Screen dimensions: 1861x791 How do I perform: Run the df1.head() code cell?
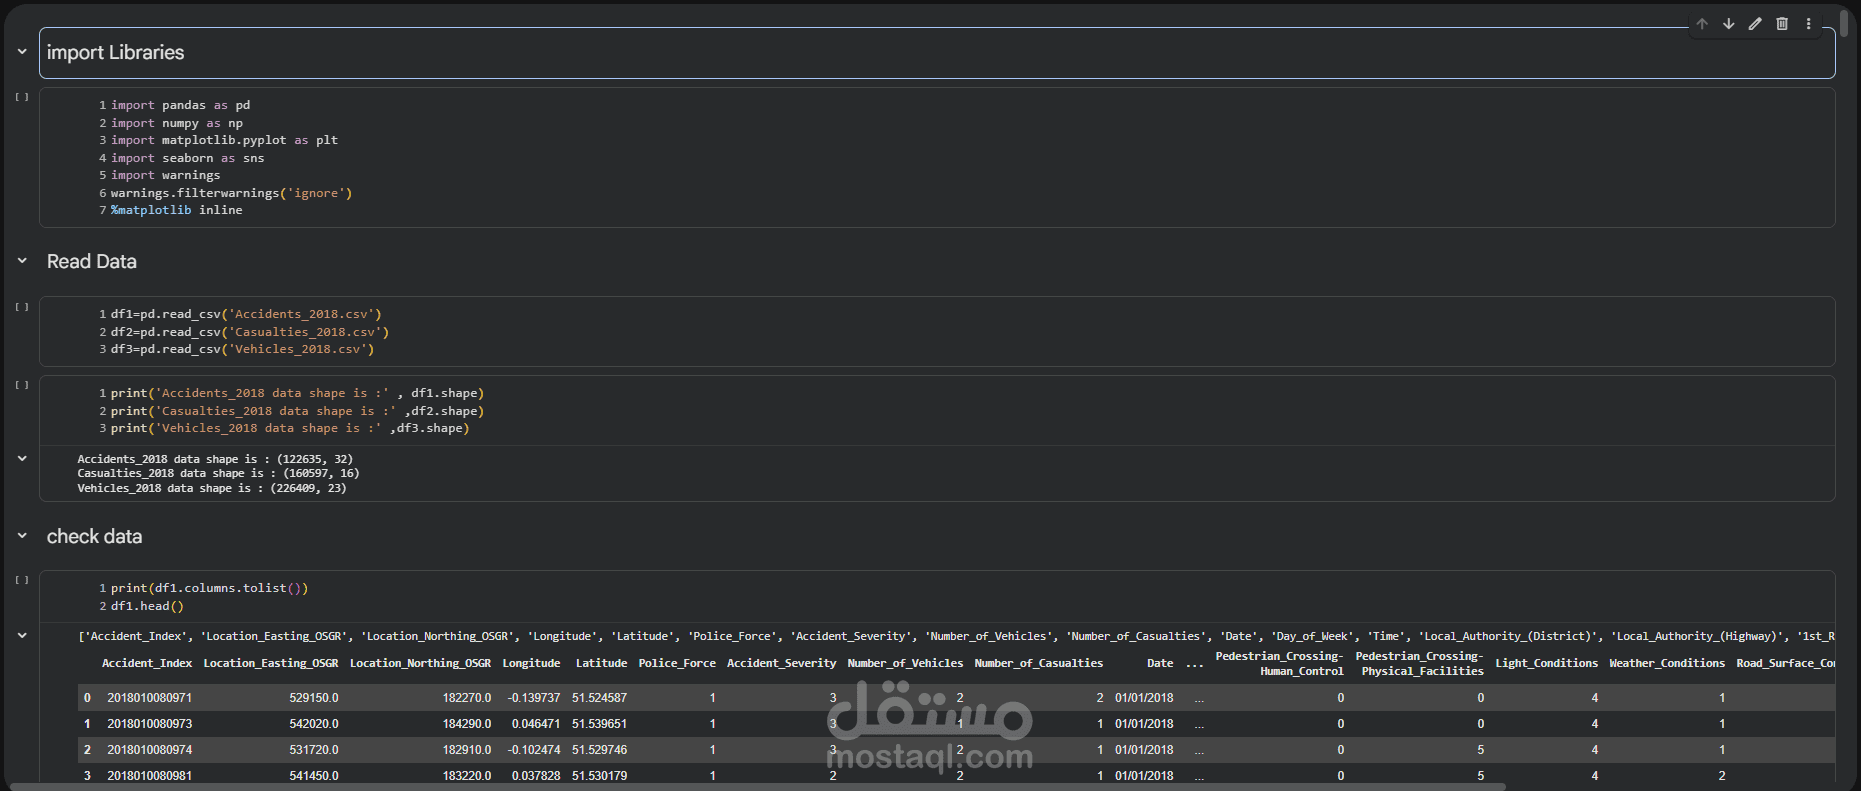coord(22,580)
